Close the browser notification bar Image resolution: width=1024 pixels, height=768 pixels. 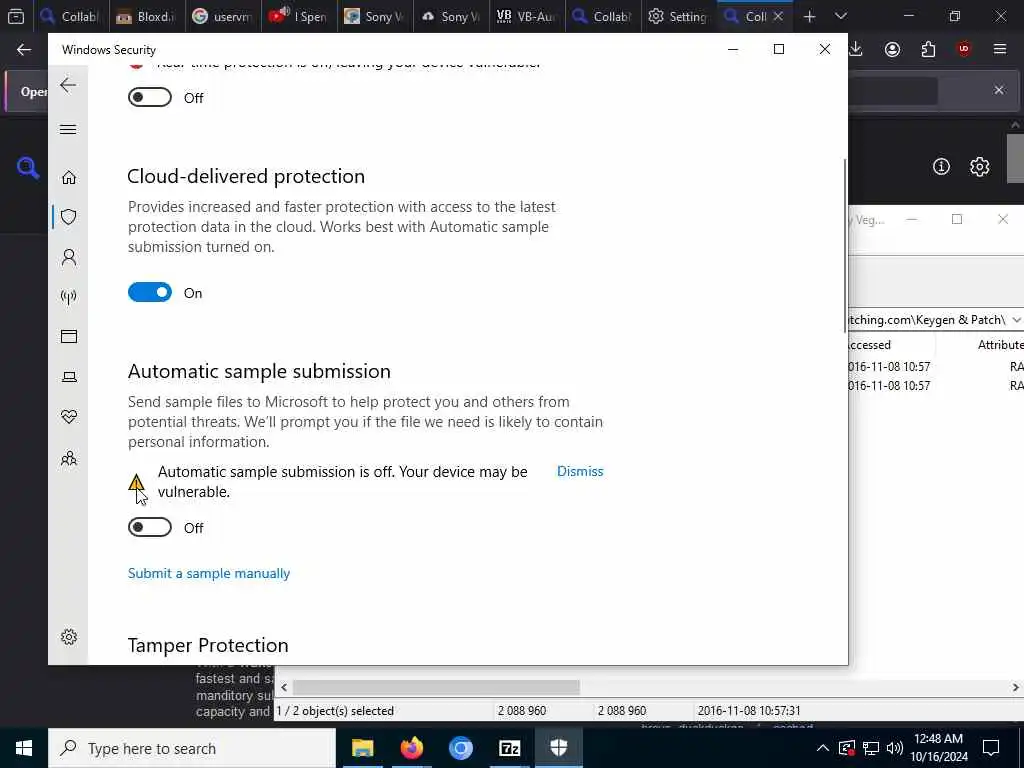(x=999, y=90)
